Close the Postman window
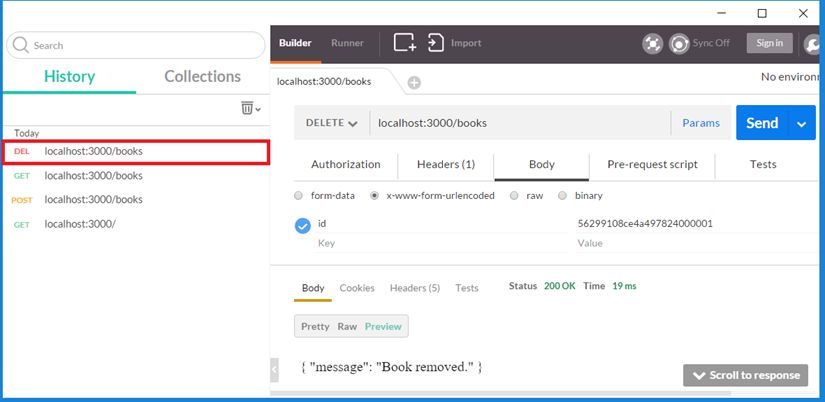 [803, 14]
